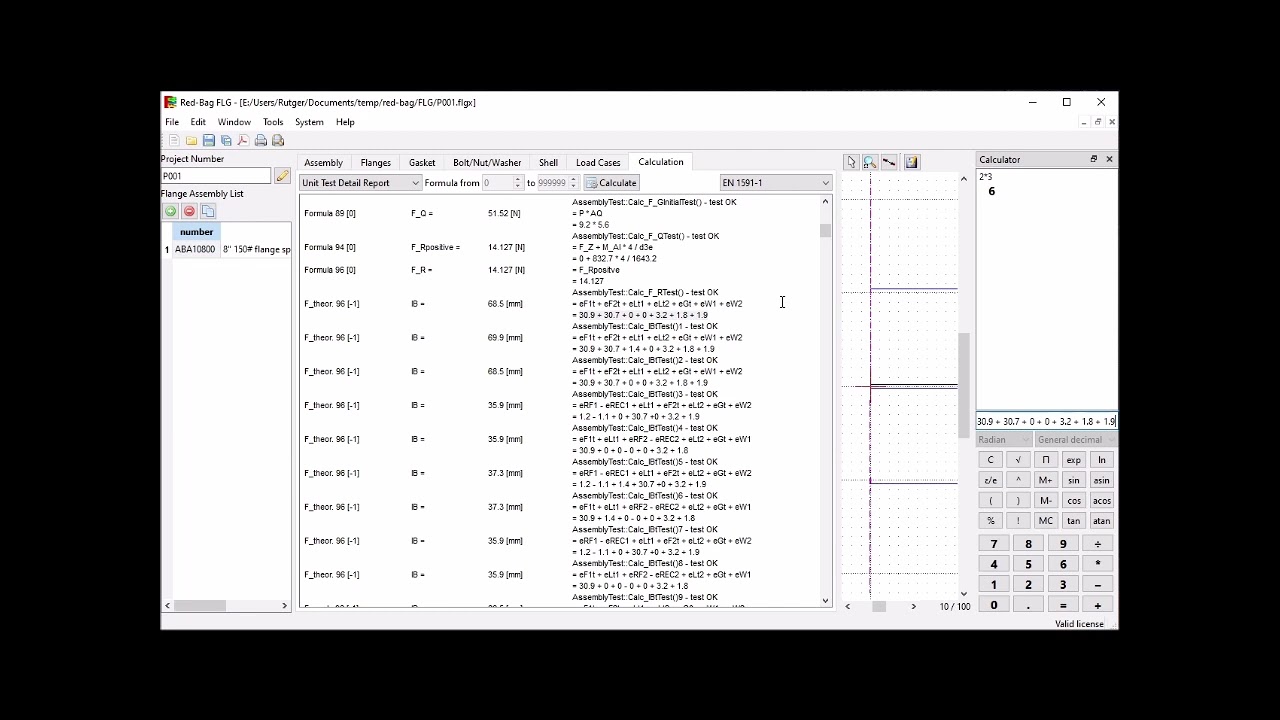Undock the Calculator panel
1280x720 pixels.
pyautogui.click(x=1094, y=160)
